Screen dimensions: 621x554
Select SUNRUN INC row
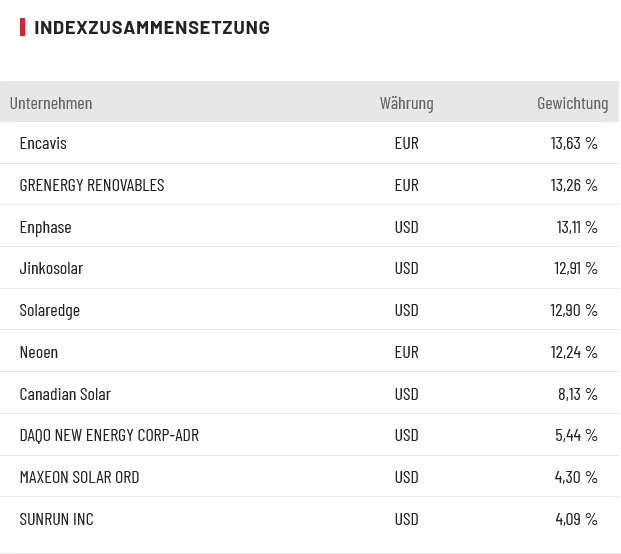[57, 519]
